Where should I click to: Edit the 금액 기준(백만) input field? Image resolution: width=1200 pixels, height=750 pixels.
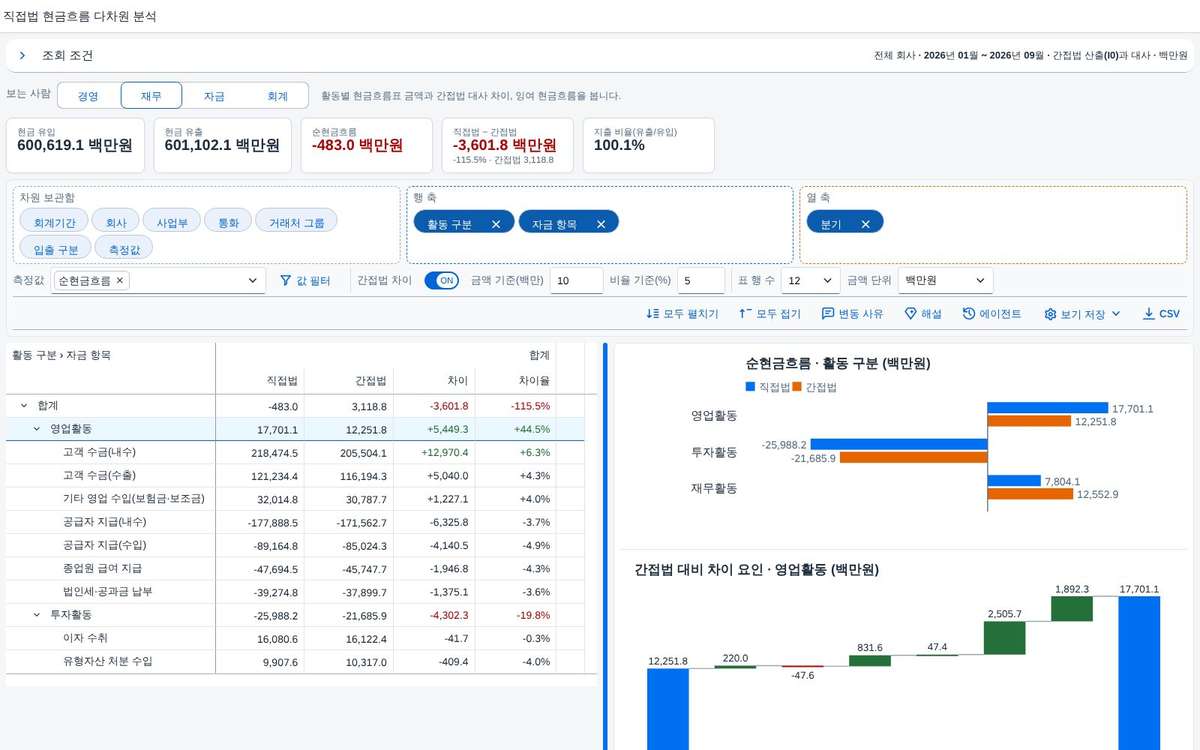pyautogui.click(x=576, y=281)
